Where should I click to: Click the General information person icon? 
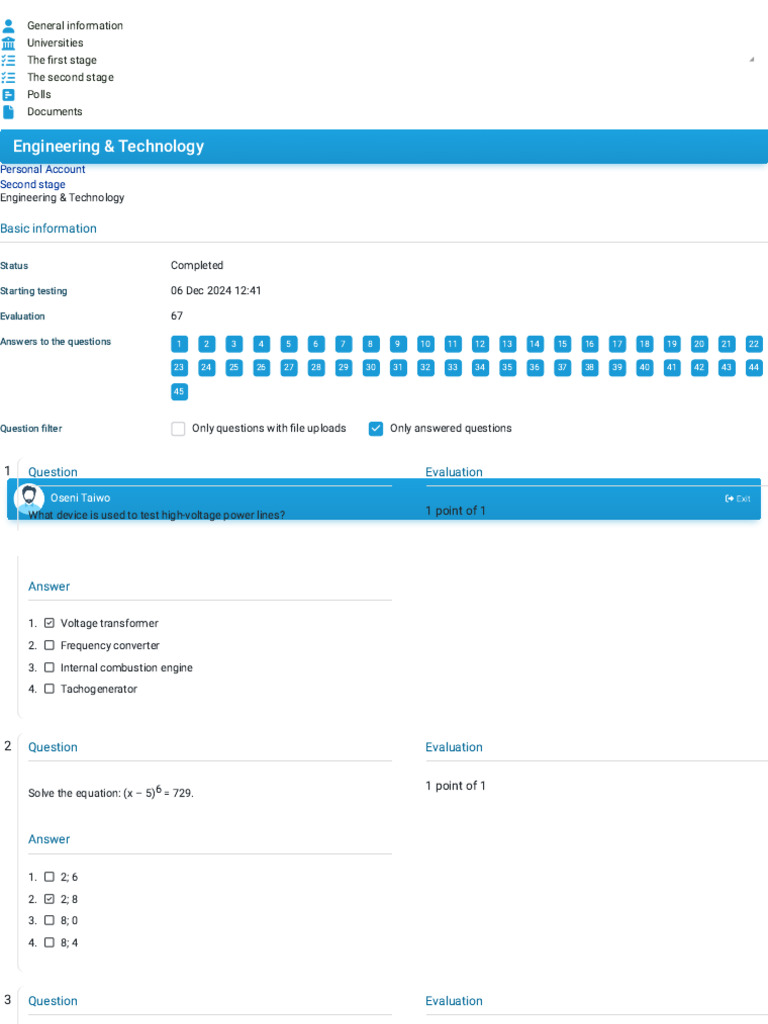point(8,25)
